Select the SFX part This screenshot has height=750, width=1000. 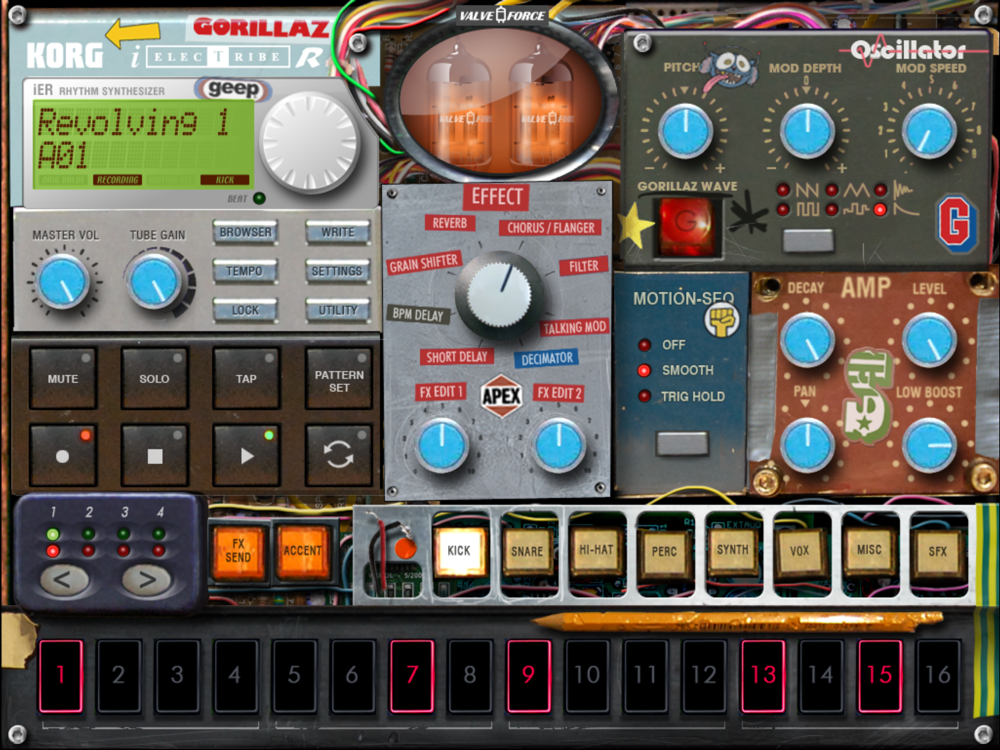937,550
